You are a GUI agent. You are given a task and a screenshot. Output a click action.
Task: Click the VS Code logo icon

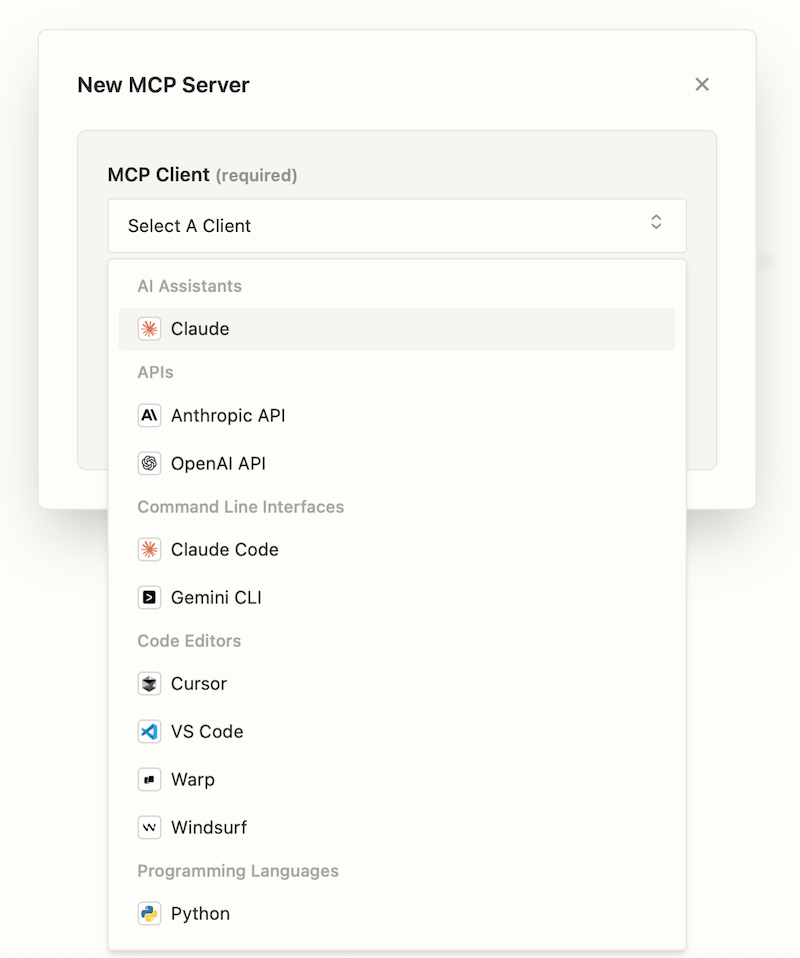[x=149, y=731]
